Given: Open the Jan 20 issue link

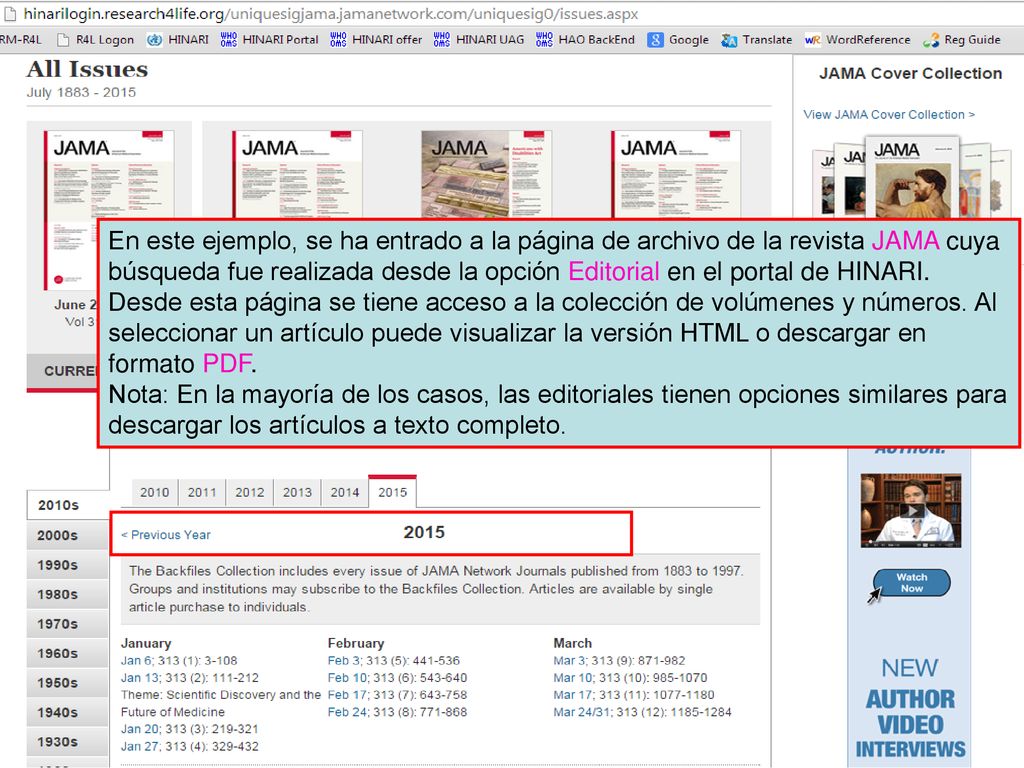Looking at the screenshot, I should pyautogui.click(x=140, y=729).
